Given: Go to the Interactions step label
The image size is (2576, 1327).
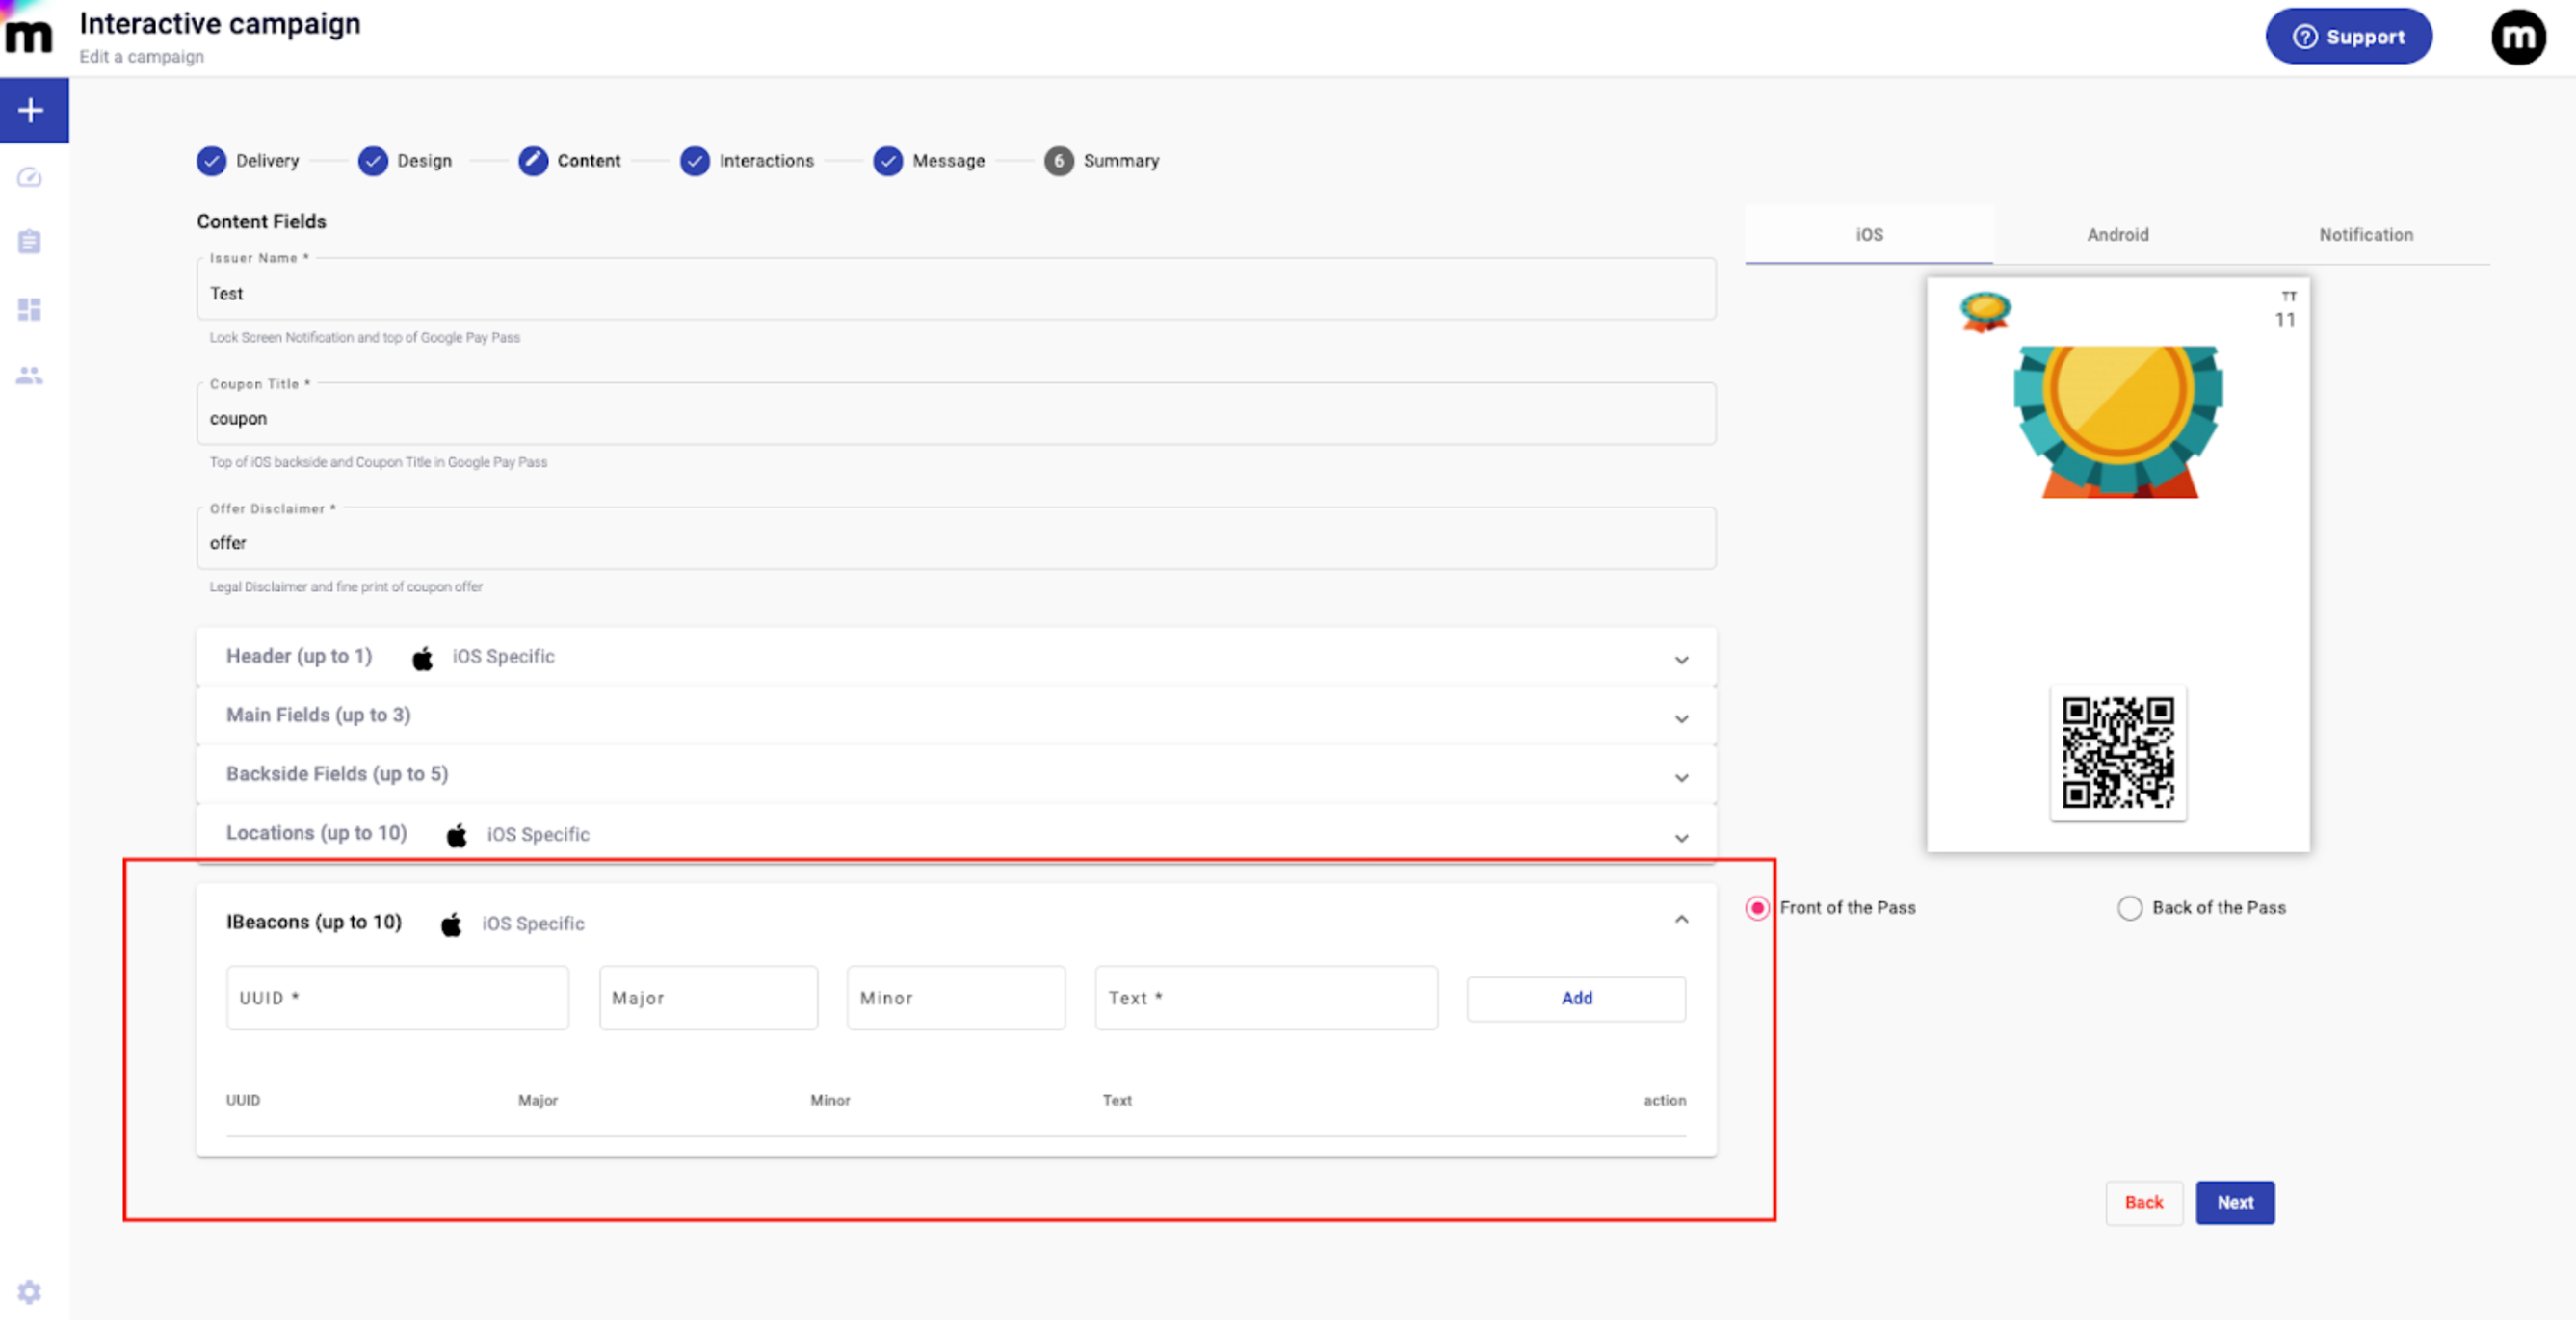Looking at the screenshot, I should (767, 161).
